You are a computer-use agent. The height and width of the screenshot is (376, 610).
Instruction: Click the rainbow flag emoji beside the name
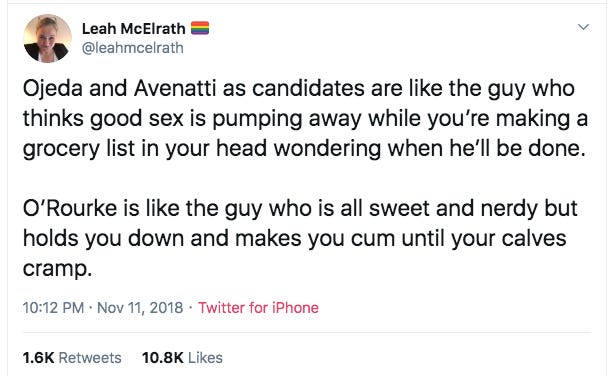200,28
